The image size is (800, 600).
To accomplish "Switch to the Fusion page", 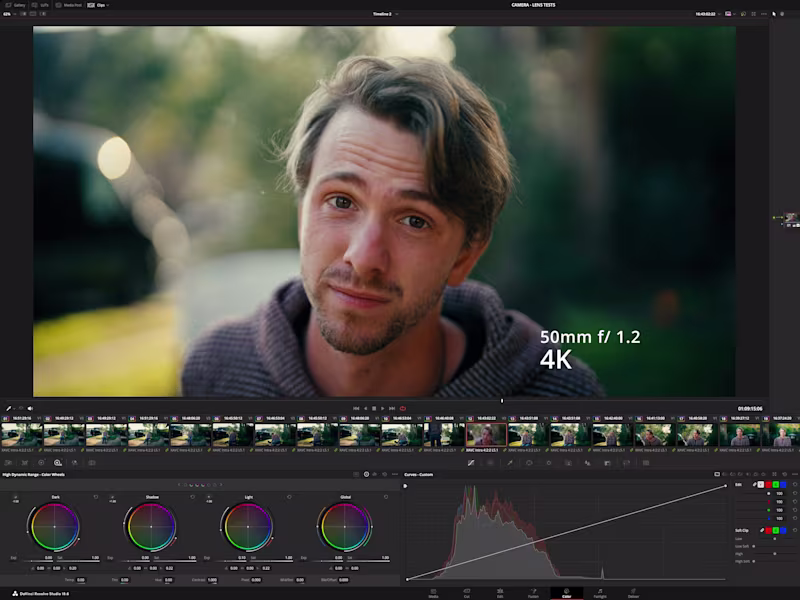I will click(534, 592).
